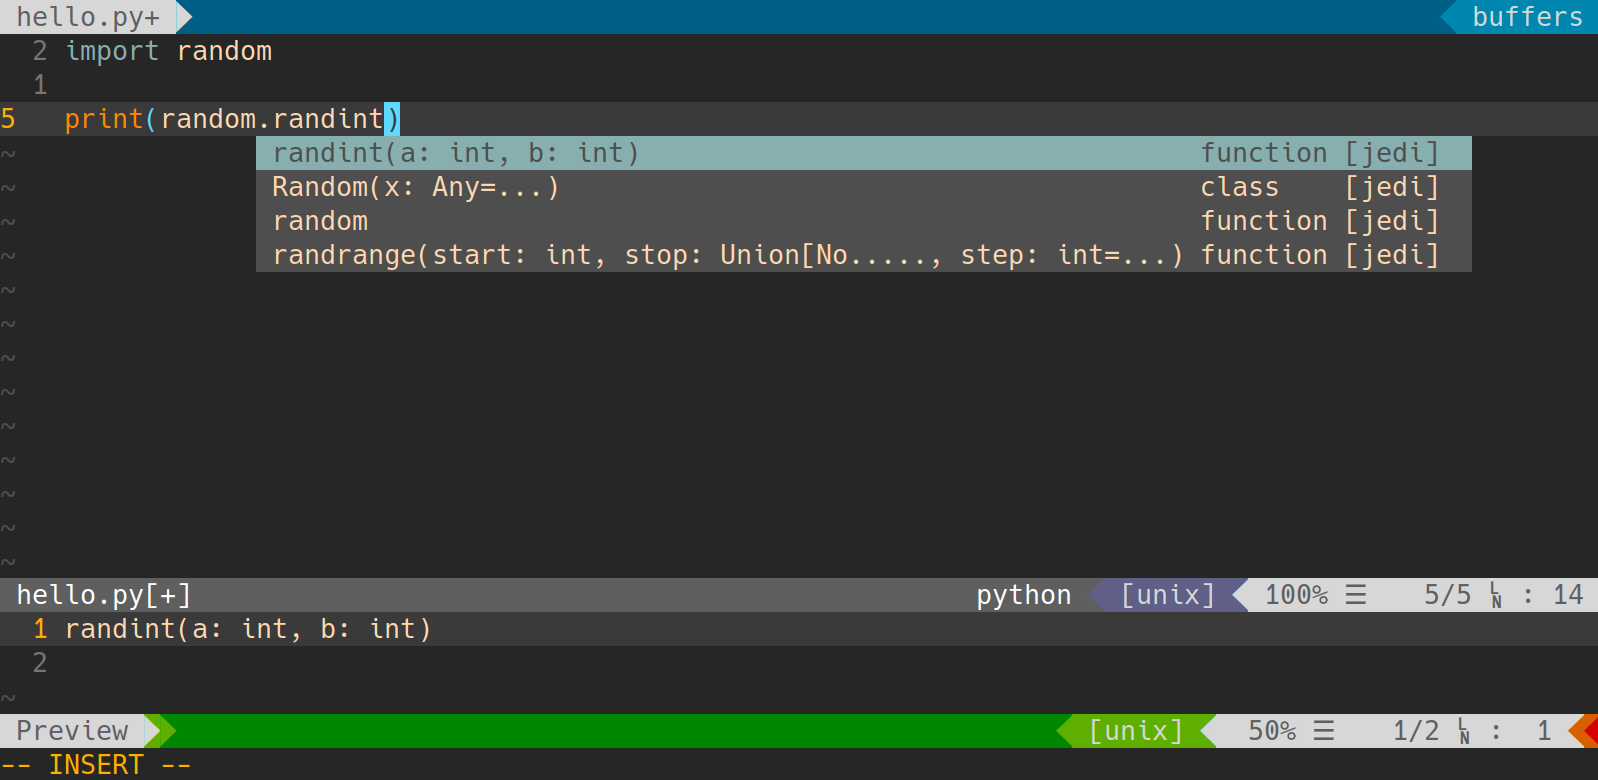The height and width of the screenshot is (780, 1598).
Task: Place the cursor on the import keyword
Action: tap(112, 51)
